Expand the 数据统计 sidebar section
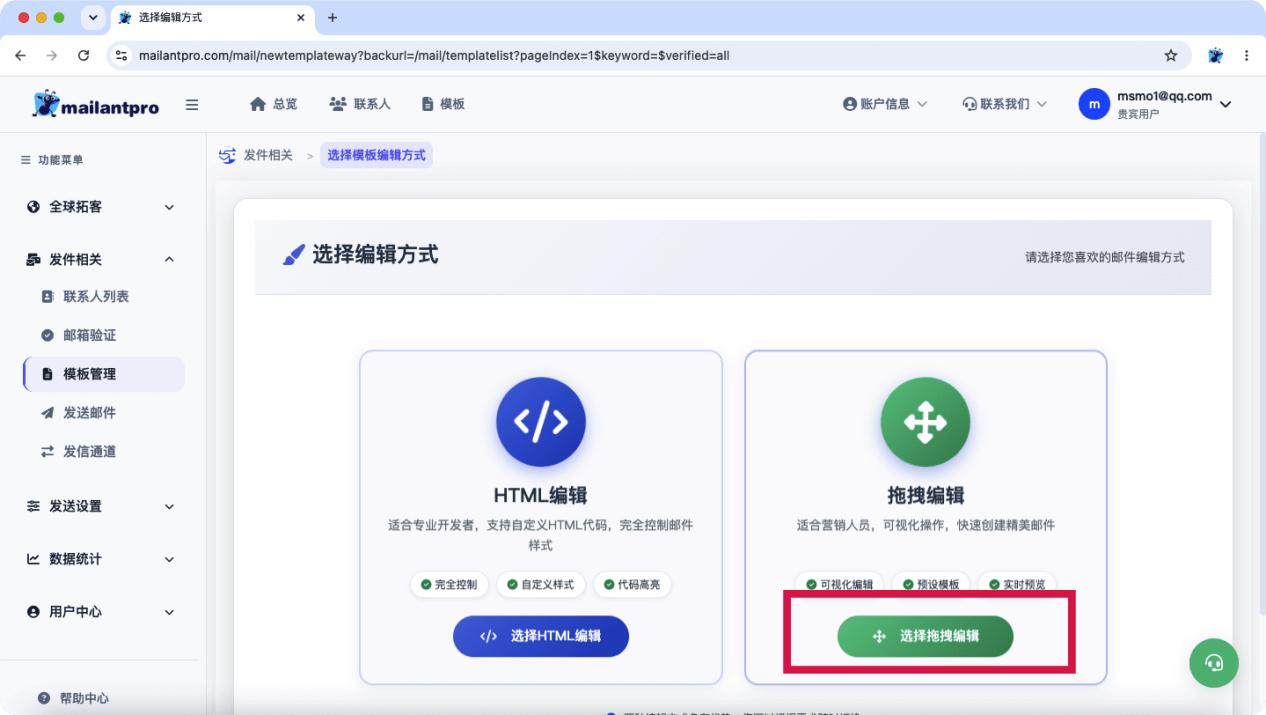 pyautogui.click(x=100, y=559)
